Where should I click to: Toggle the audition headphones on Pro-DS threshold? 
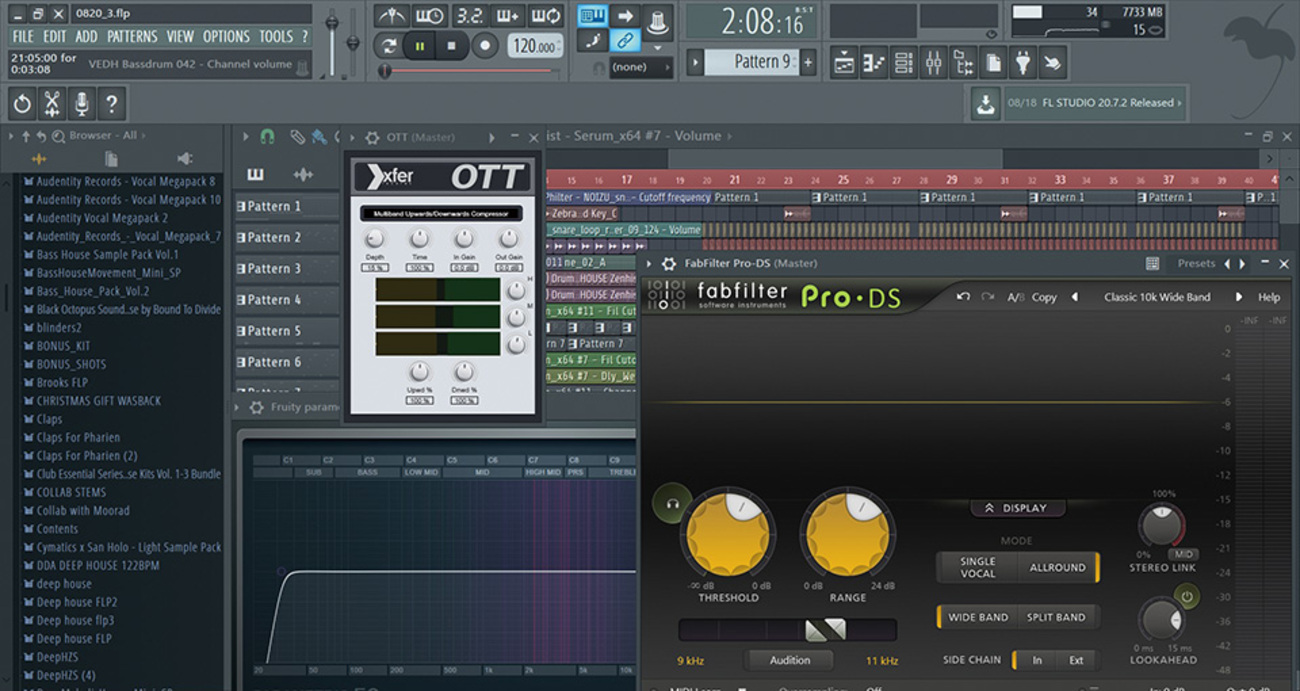[x=671, y=504]
